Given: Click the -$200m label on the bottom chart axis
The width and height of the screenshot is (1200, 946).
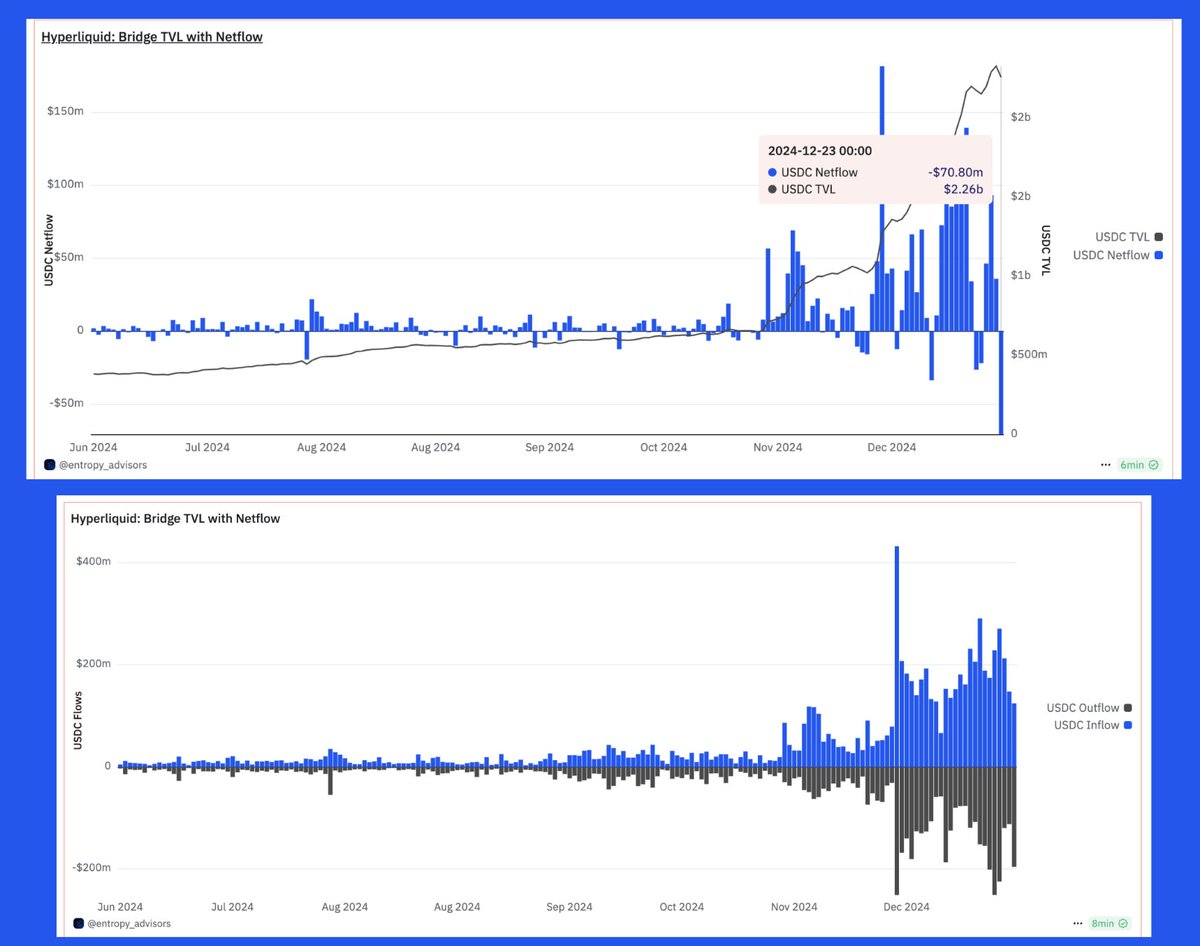Looking at the screenshot, I should [91, 868].
